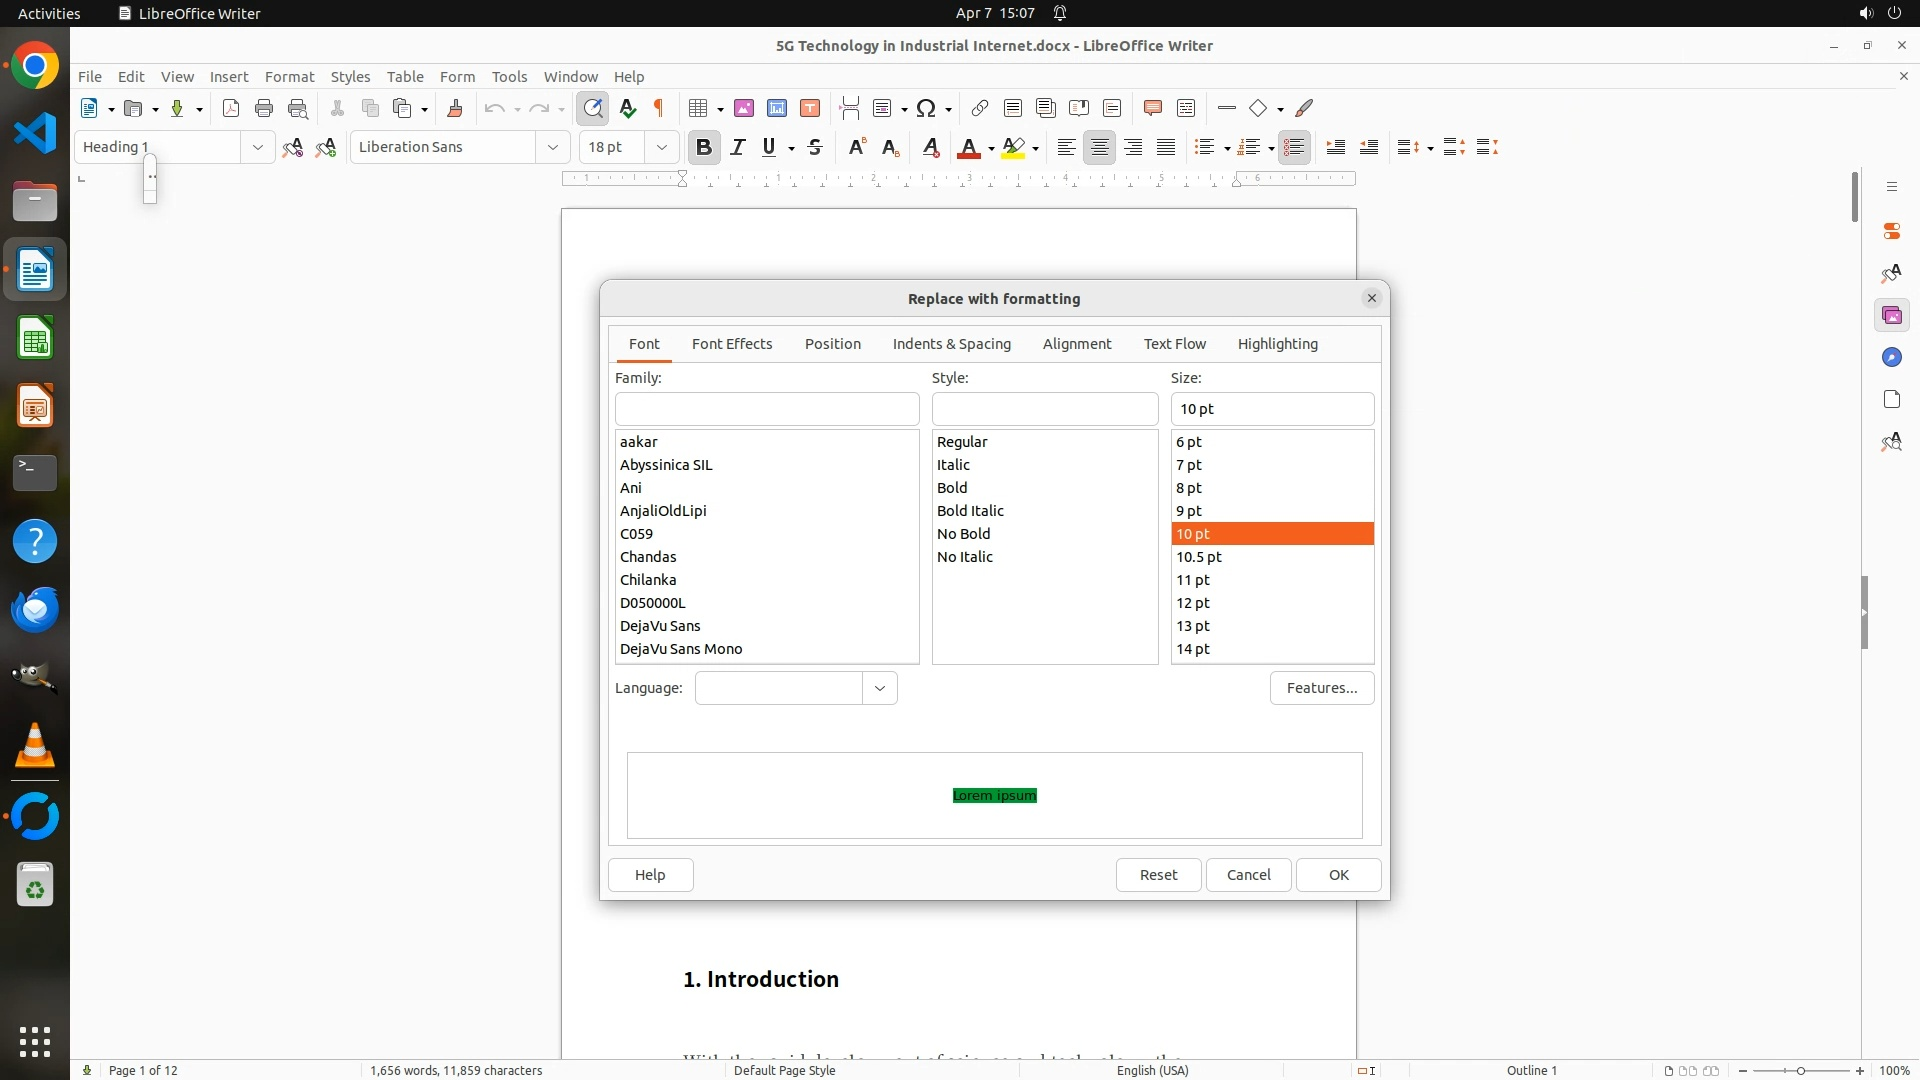Click the Spelling check icon
The image size is (1920, 1080).
pyautogui.click(x=628, y=108)
